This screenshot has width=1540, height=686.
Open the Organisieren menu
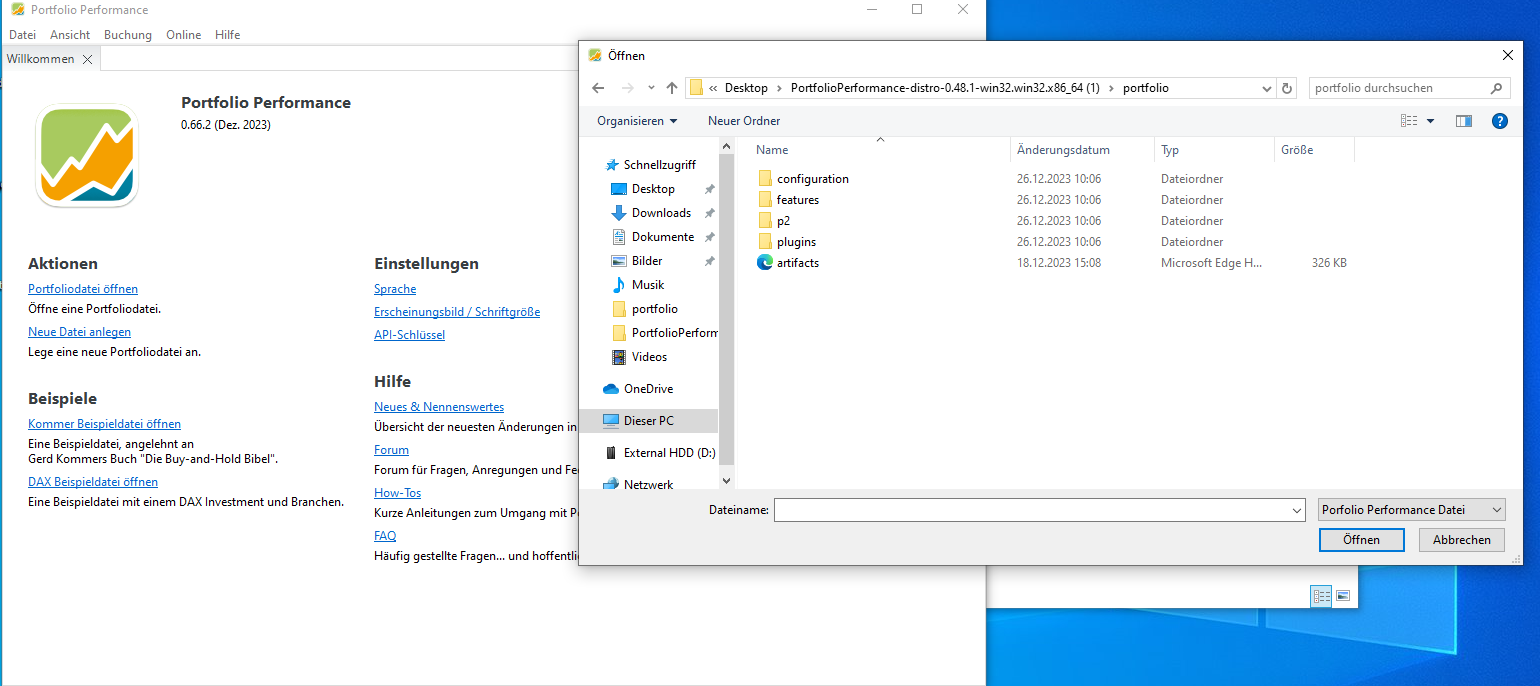click(637, 121)
